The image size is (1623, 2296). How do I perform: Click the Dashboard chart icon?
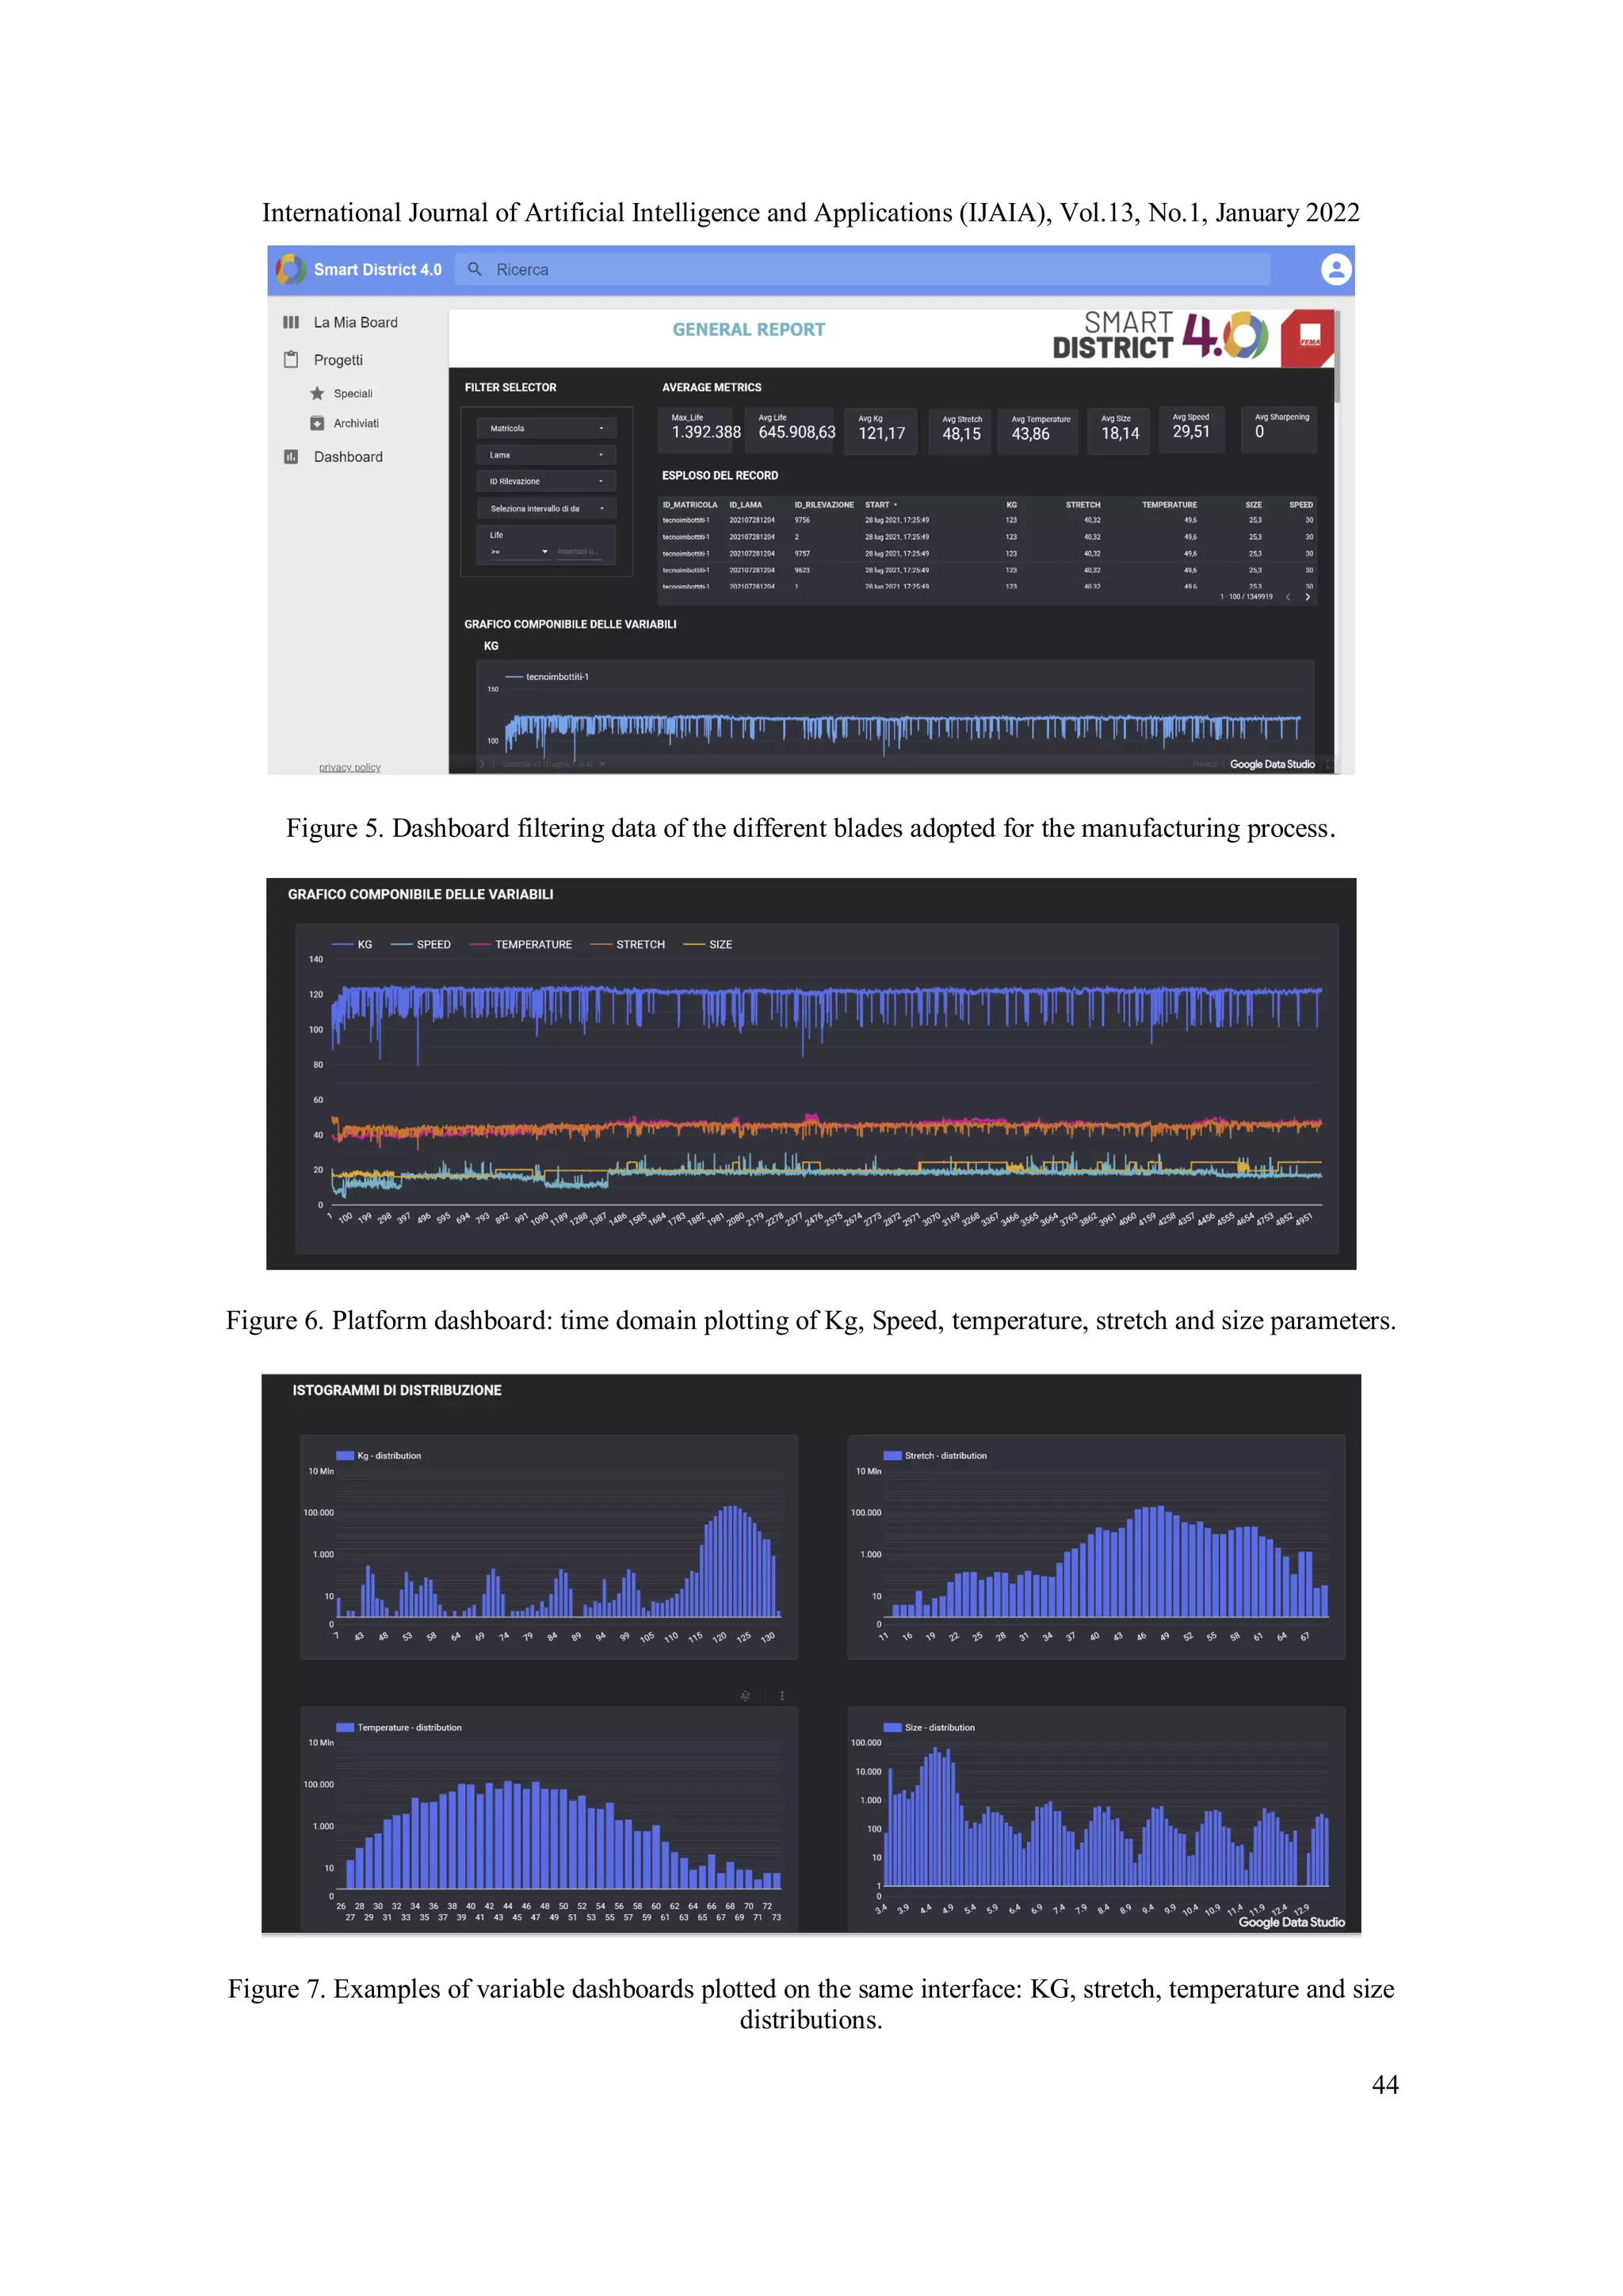[x=291, y=457]
